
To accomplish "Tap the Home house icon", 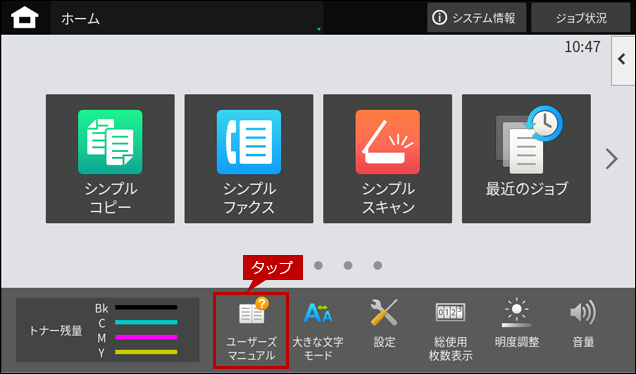I will click(25, 18).
